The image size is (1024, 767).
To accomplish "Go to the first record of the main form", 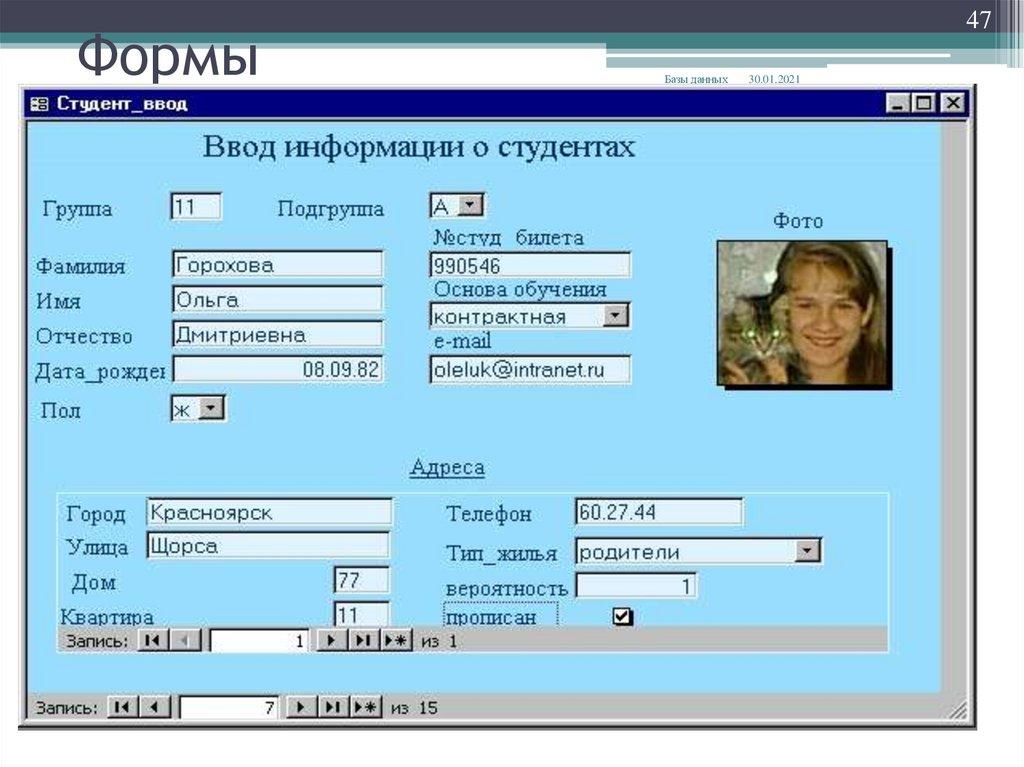I will coord(120,707).
